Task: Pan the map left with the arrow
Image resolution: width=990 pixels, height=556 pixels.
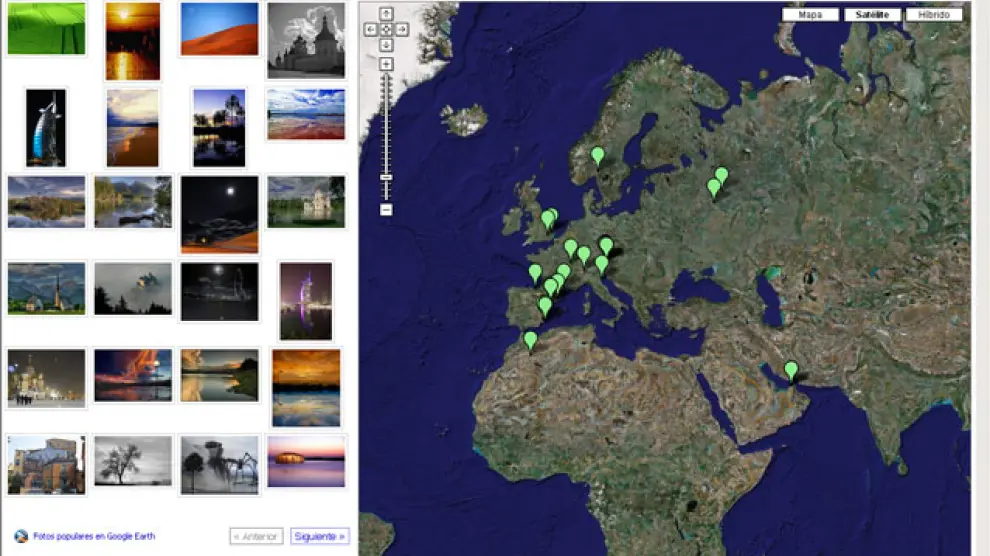Action: coord(371,30)
